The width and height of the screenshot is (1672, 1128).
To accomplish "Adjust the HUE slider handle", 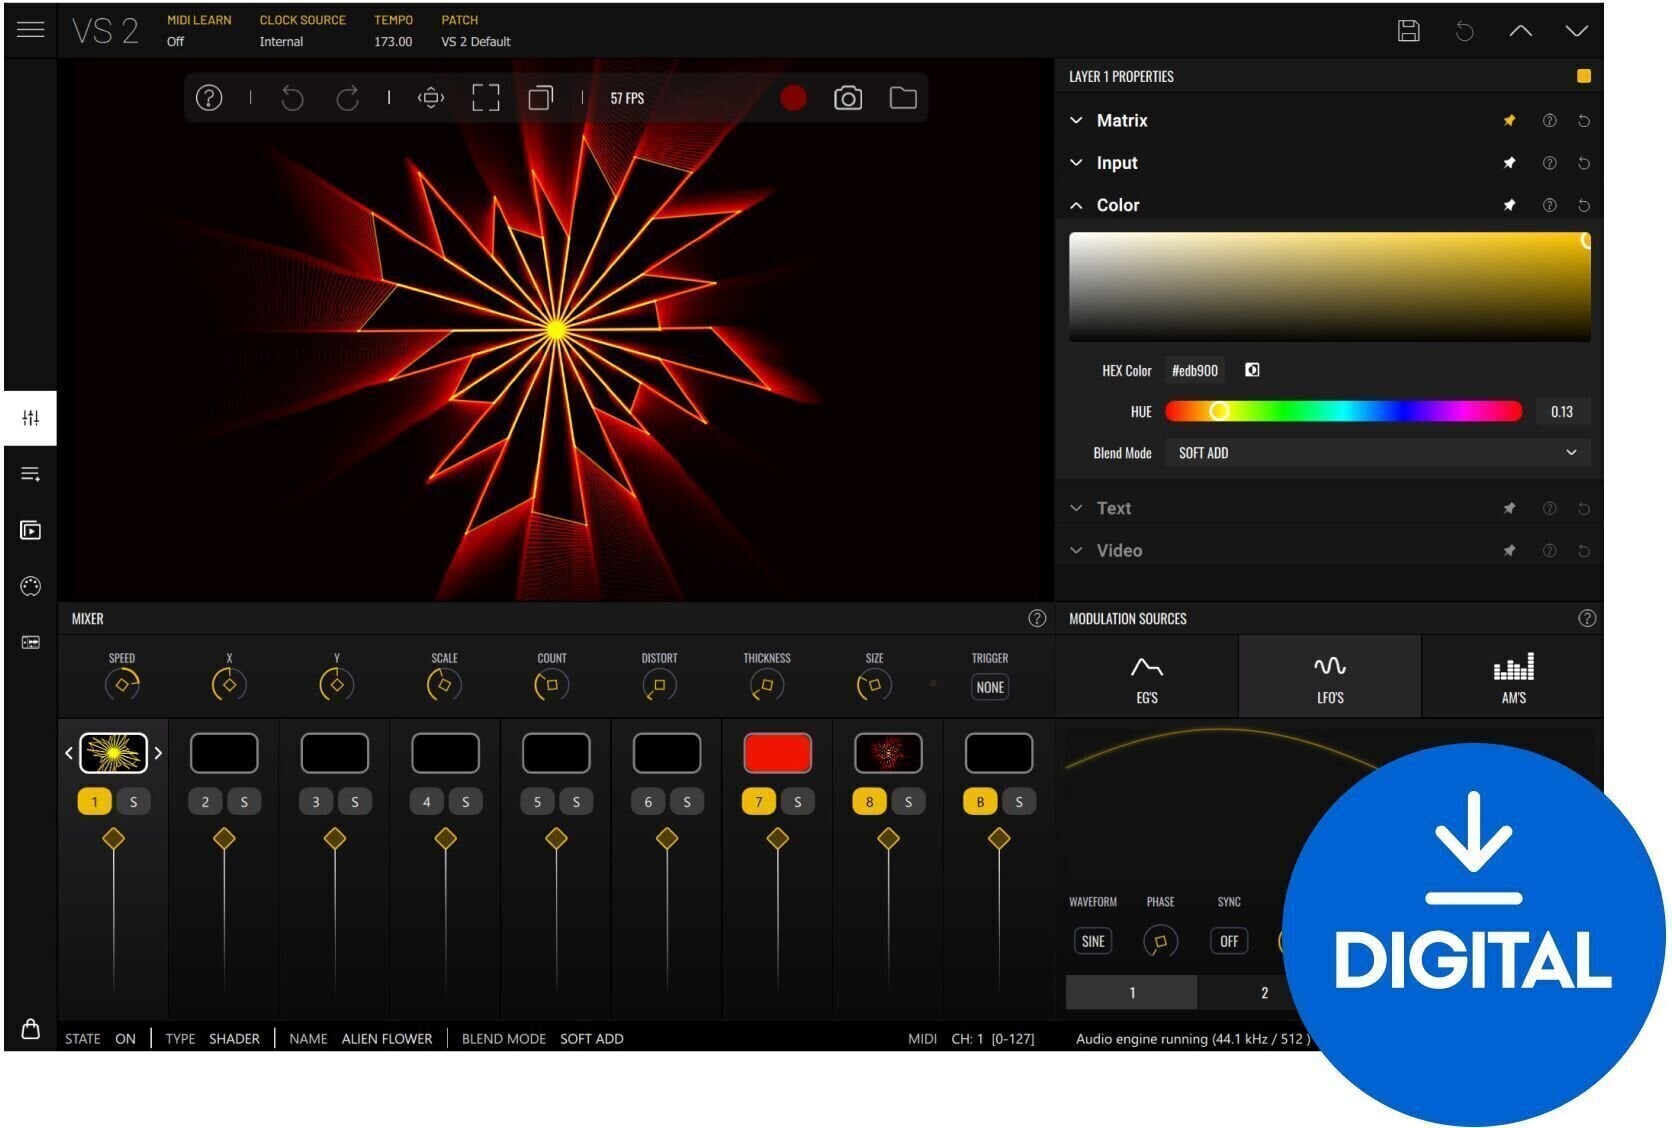I will pos(1219,411).
